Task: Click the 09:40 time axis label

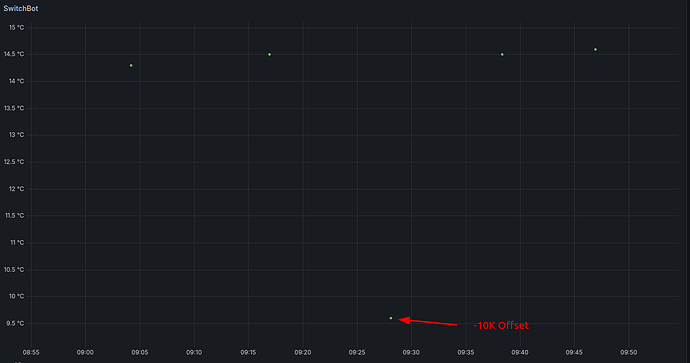Action: pyautogui.click(x=520, y=352)
